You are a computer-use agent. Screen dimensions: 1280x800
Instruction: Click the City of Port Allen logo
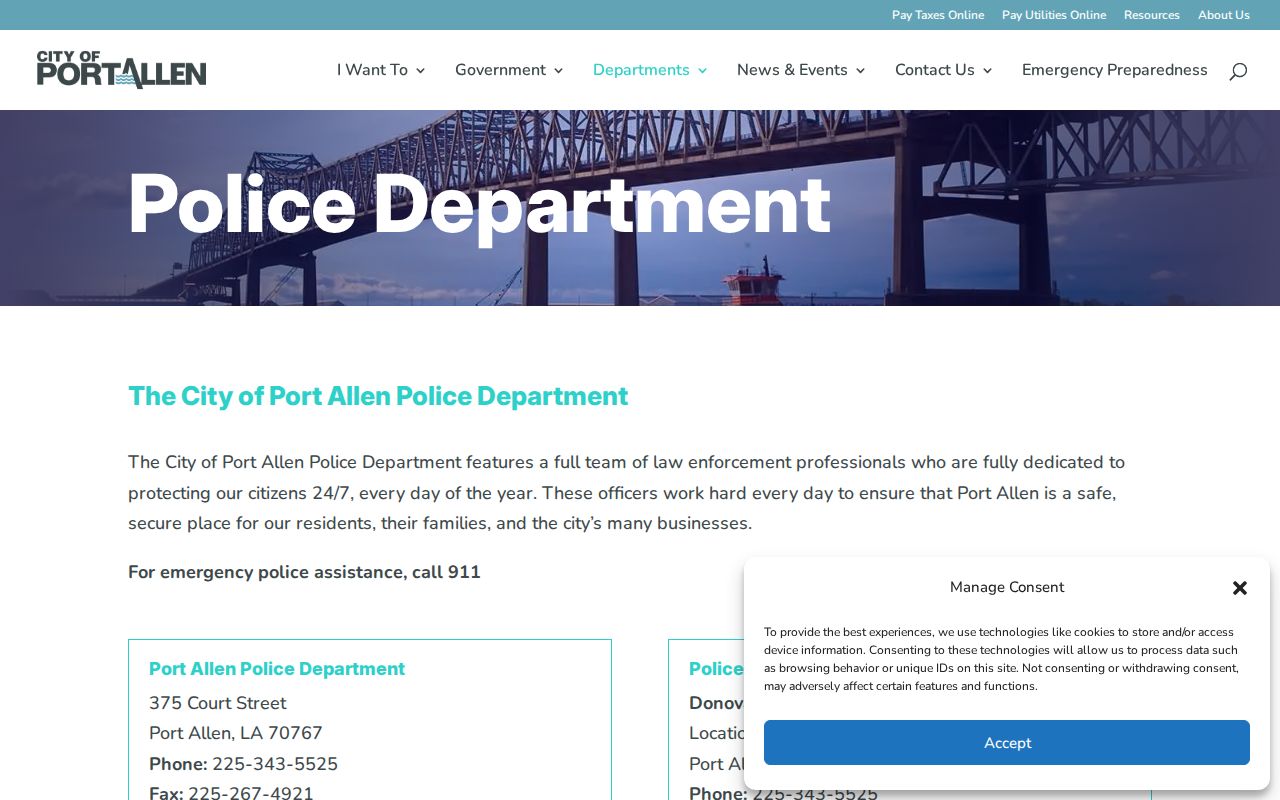point(121,70)
